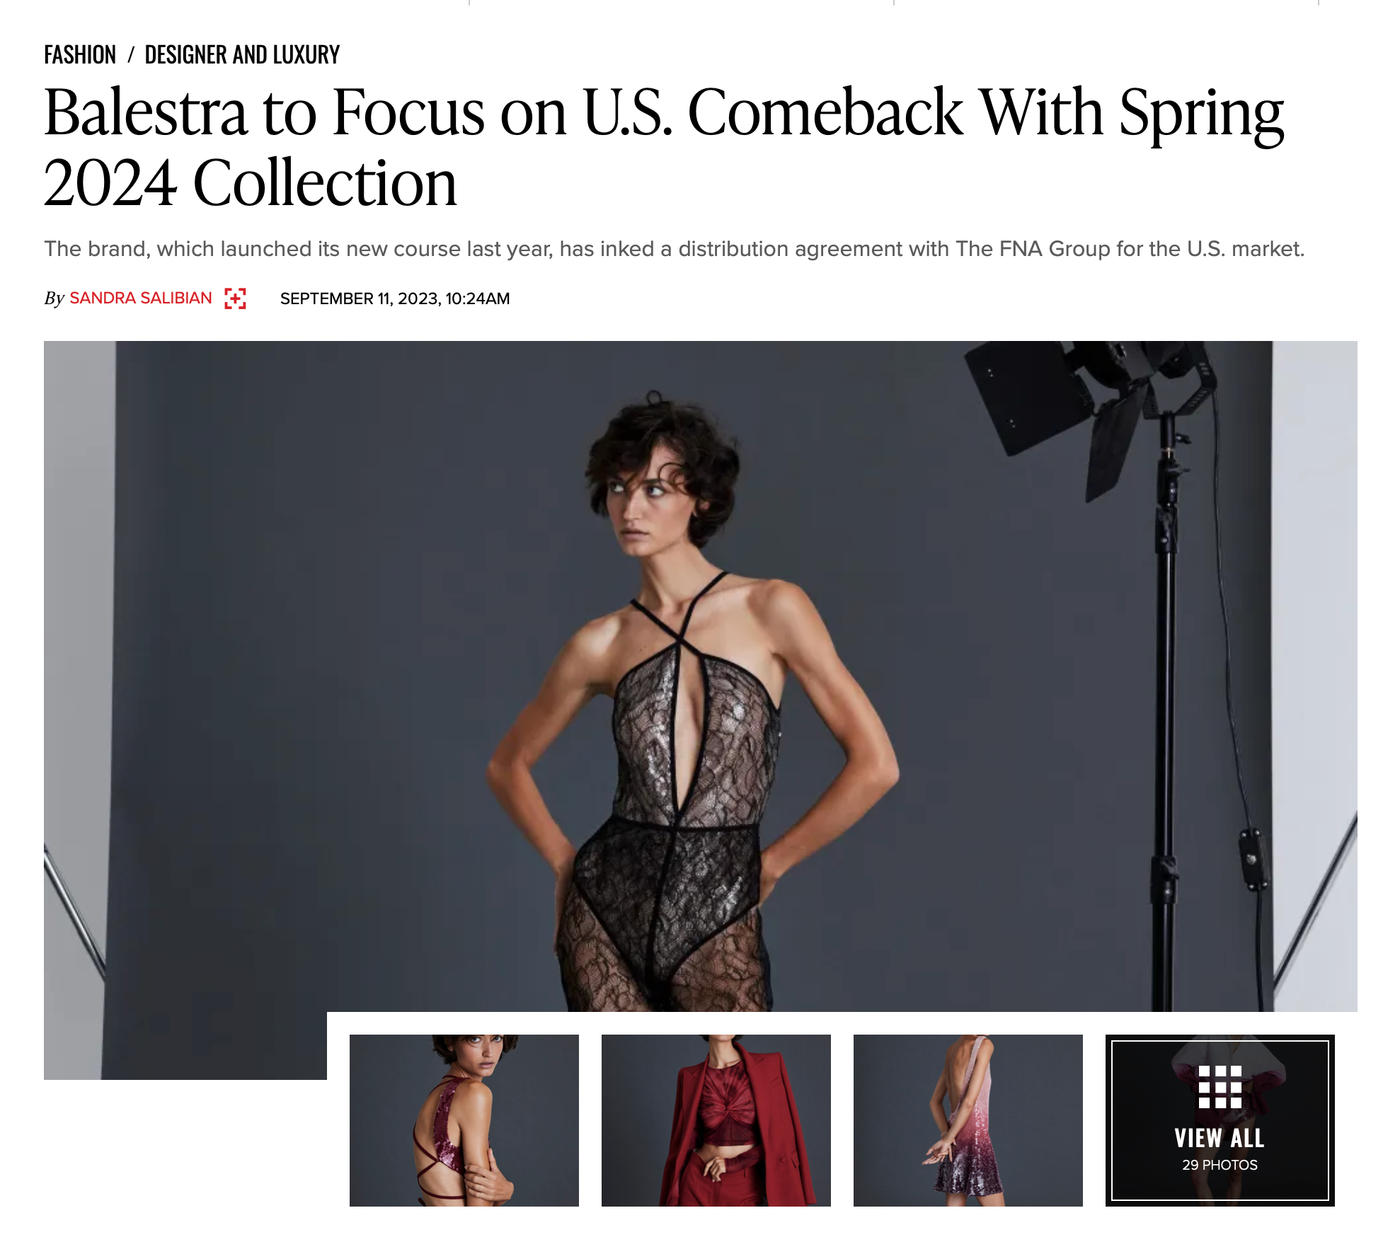Select the 29 PHOTOS label

(x=1220, y=1165)
